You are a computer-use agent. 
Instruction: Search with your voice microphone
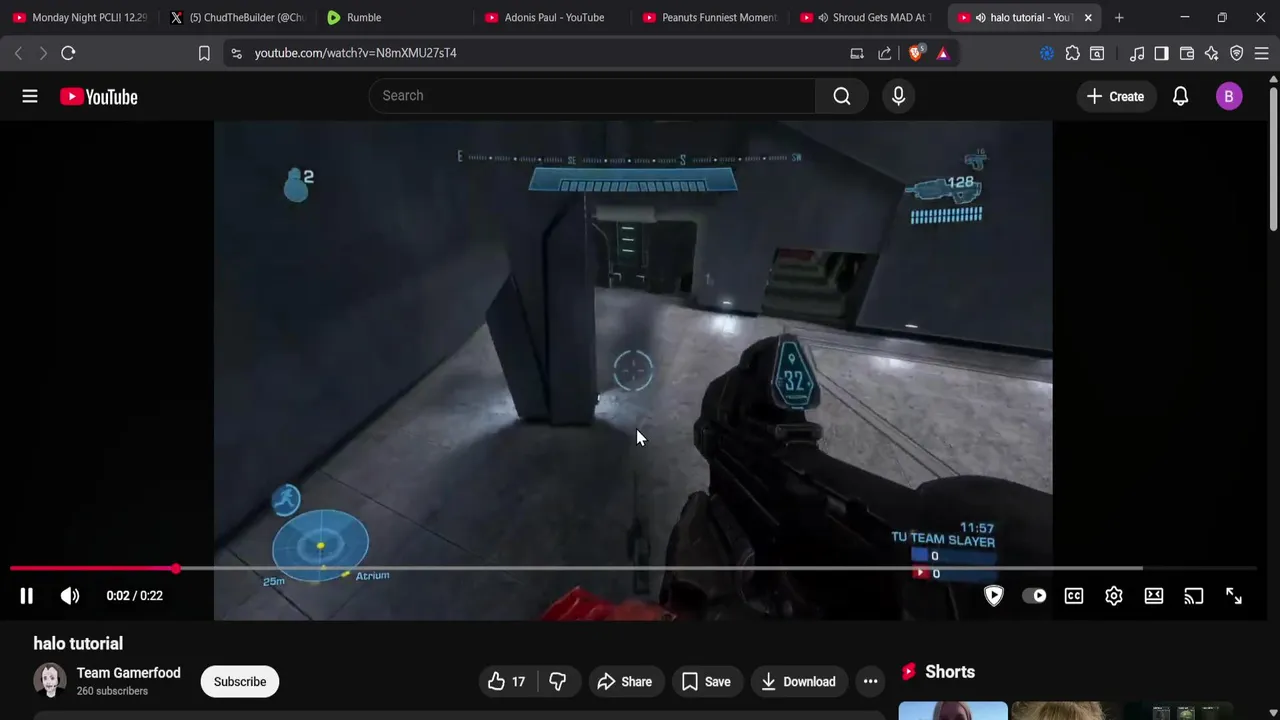click(x=898, y=96)
